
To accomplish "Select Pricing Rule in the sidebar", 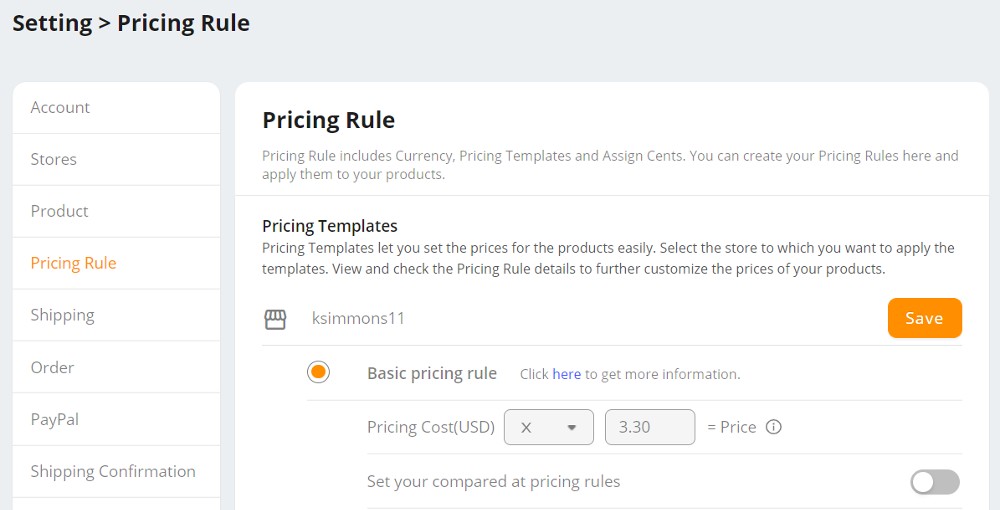I will point(116,263).
